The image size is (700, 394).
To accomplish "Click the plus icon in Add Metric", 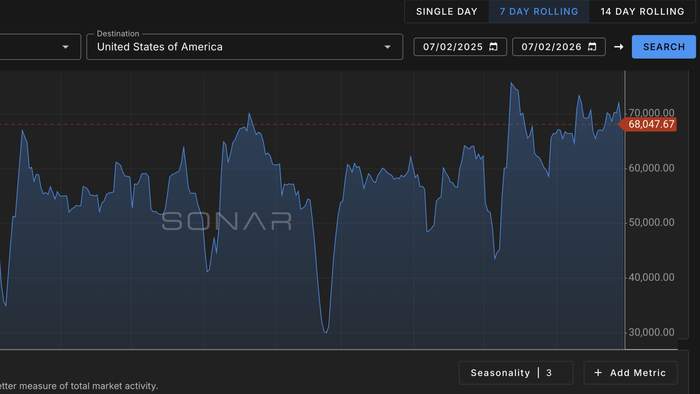I will click(x=598, y=373).
